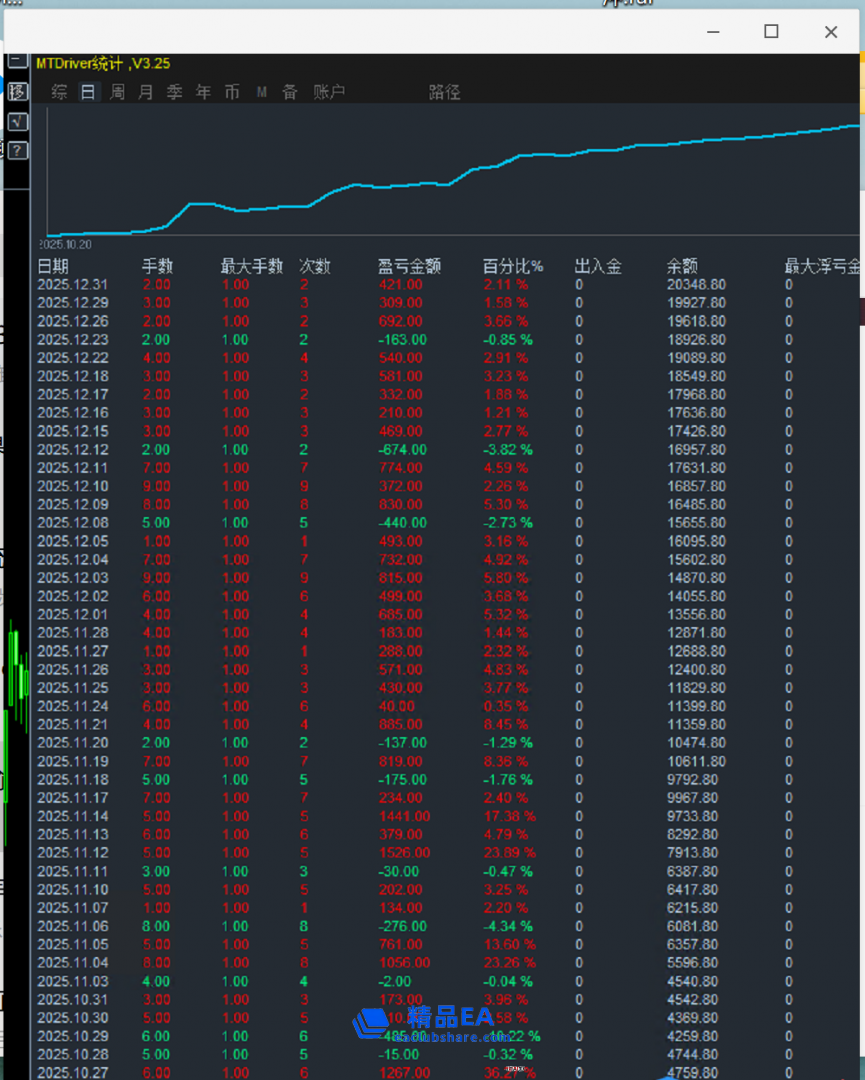Click the minus icon atop the left sidebar
The height and width of the screenshot is (1080, 865).
tap(17, 61)
